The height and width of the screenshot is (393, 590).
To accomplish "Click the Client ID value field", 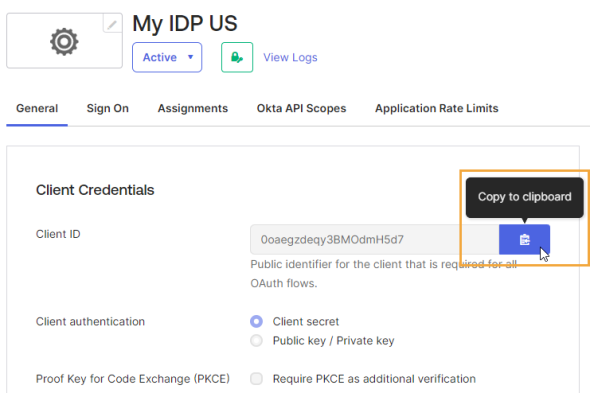I will (375, 239).
